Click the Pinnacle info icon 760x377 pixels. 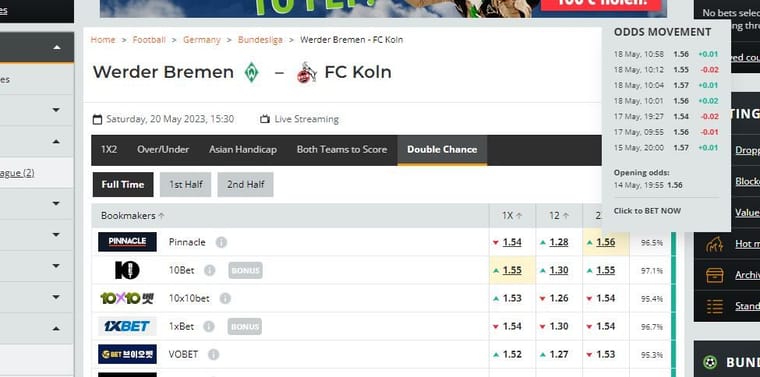pyautogui.click(x=221, y=242)
